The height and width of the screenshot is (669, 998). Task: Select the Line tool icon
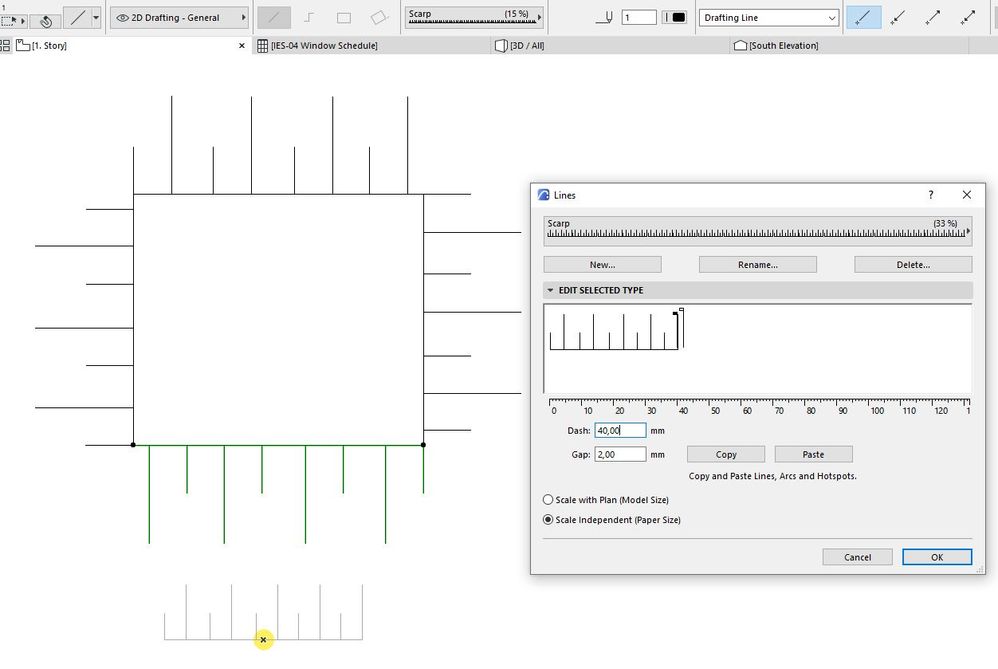pos(78,18)
